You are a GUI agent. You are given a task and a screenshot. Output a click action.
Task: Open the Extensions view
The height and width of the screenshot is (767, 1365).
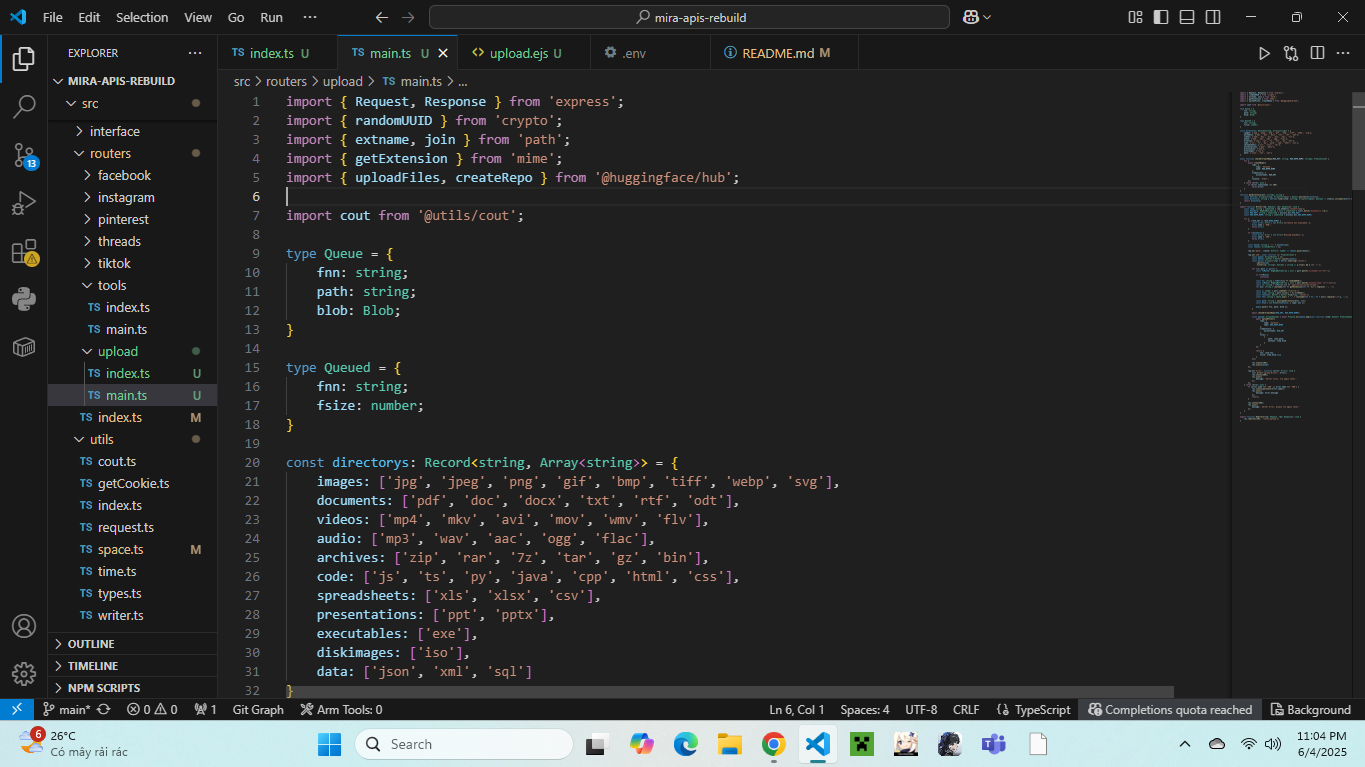(x=24, y=252)
